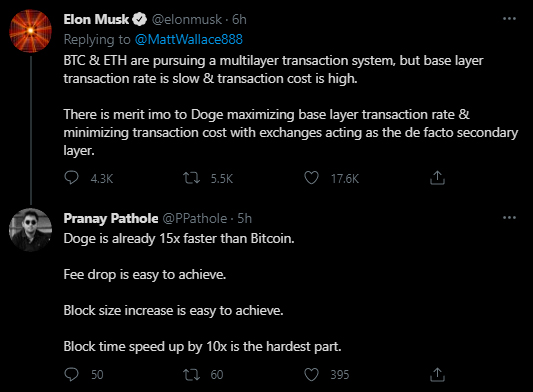Open the @elonmusk handle
The height and width of the screenshot is (392, 533).
pos(187,19)
